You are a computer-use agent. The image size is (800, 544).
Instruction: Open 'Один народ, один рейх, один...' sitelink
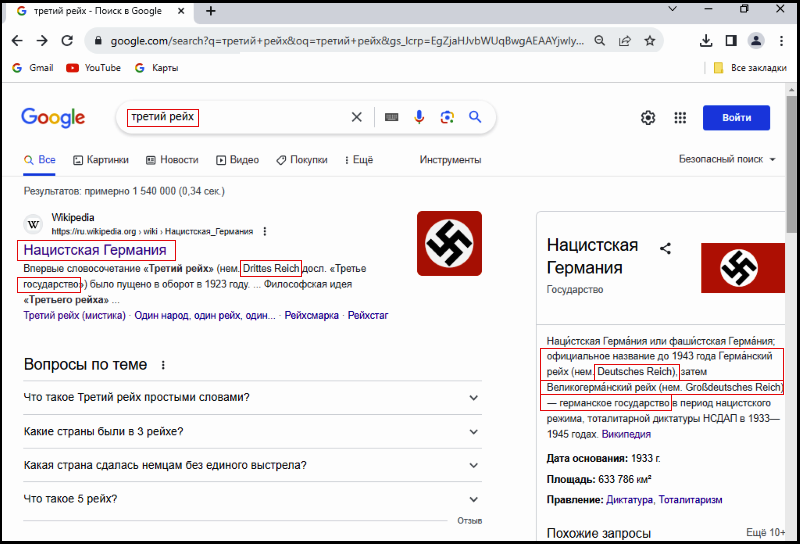click(205, 315)
